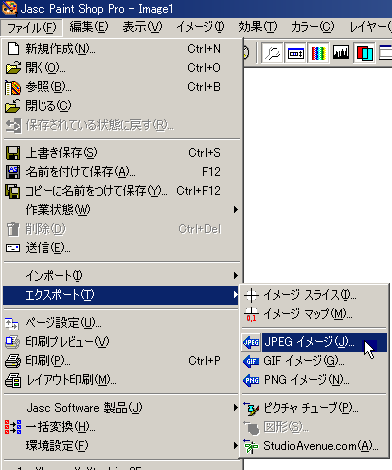Screen dimensions: 392x470
Task: Choose 参照(B)... menu entry
Action: [122, 87]
